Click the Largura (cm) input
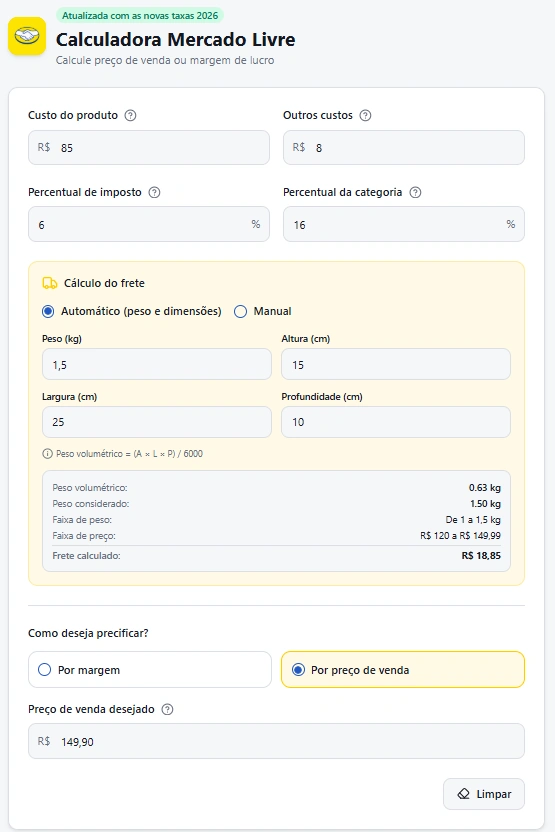This screenshot has height=832, width=555. 157,422
